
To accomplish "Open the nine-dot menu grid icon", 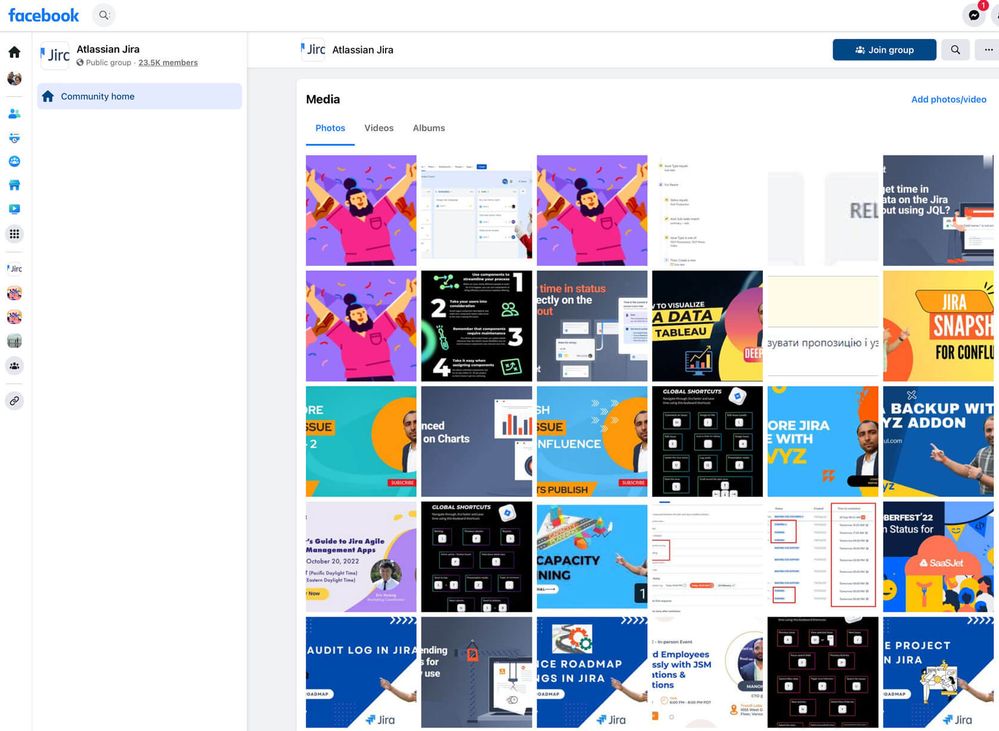I will pos(14,234).
